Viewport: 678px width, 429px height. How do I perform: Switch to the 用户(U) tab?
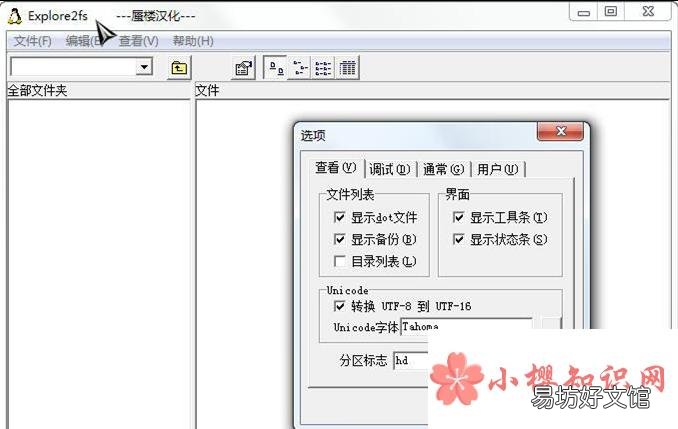[497, 169]
